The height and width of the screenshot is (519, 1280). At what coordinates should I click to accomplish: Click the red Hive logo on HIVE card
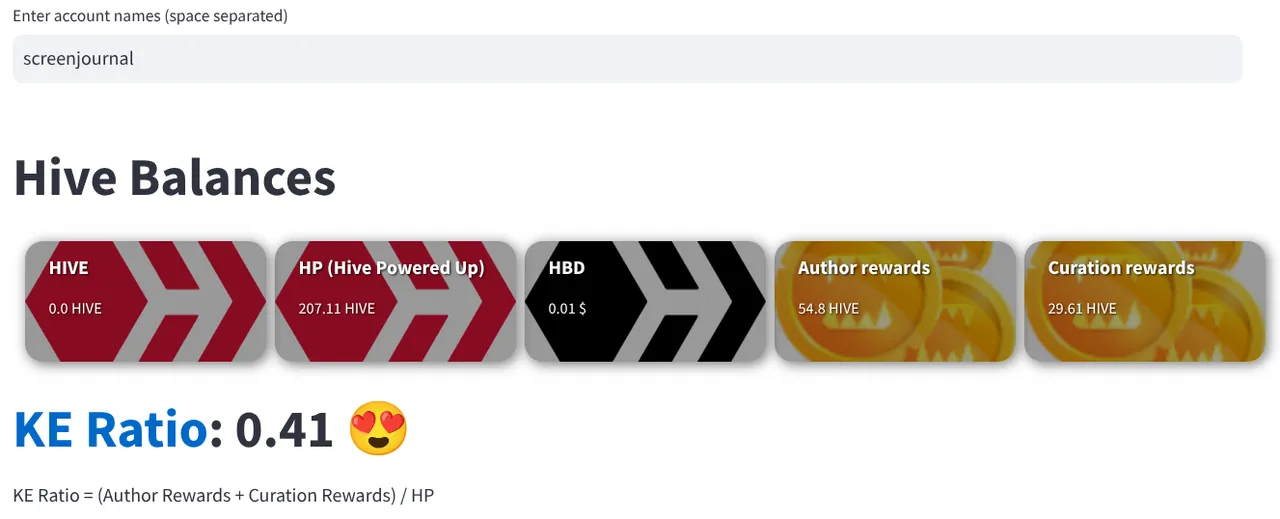(146, 301)
